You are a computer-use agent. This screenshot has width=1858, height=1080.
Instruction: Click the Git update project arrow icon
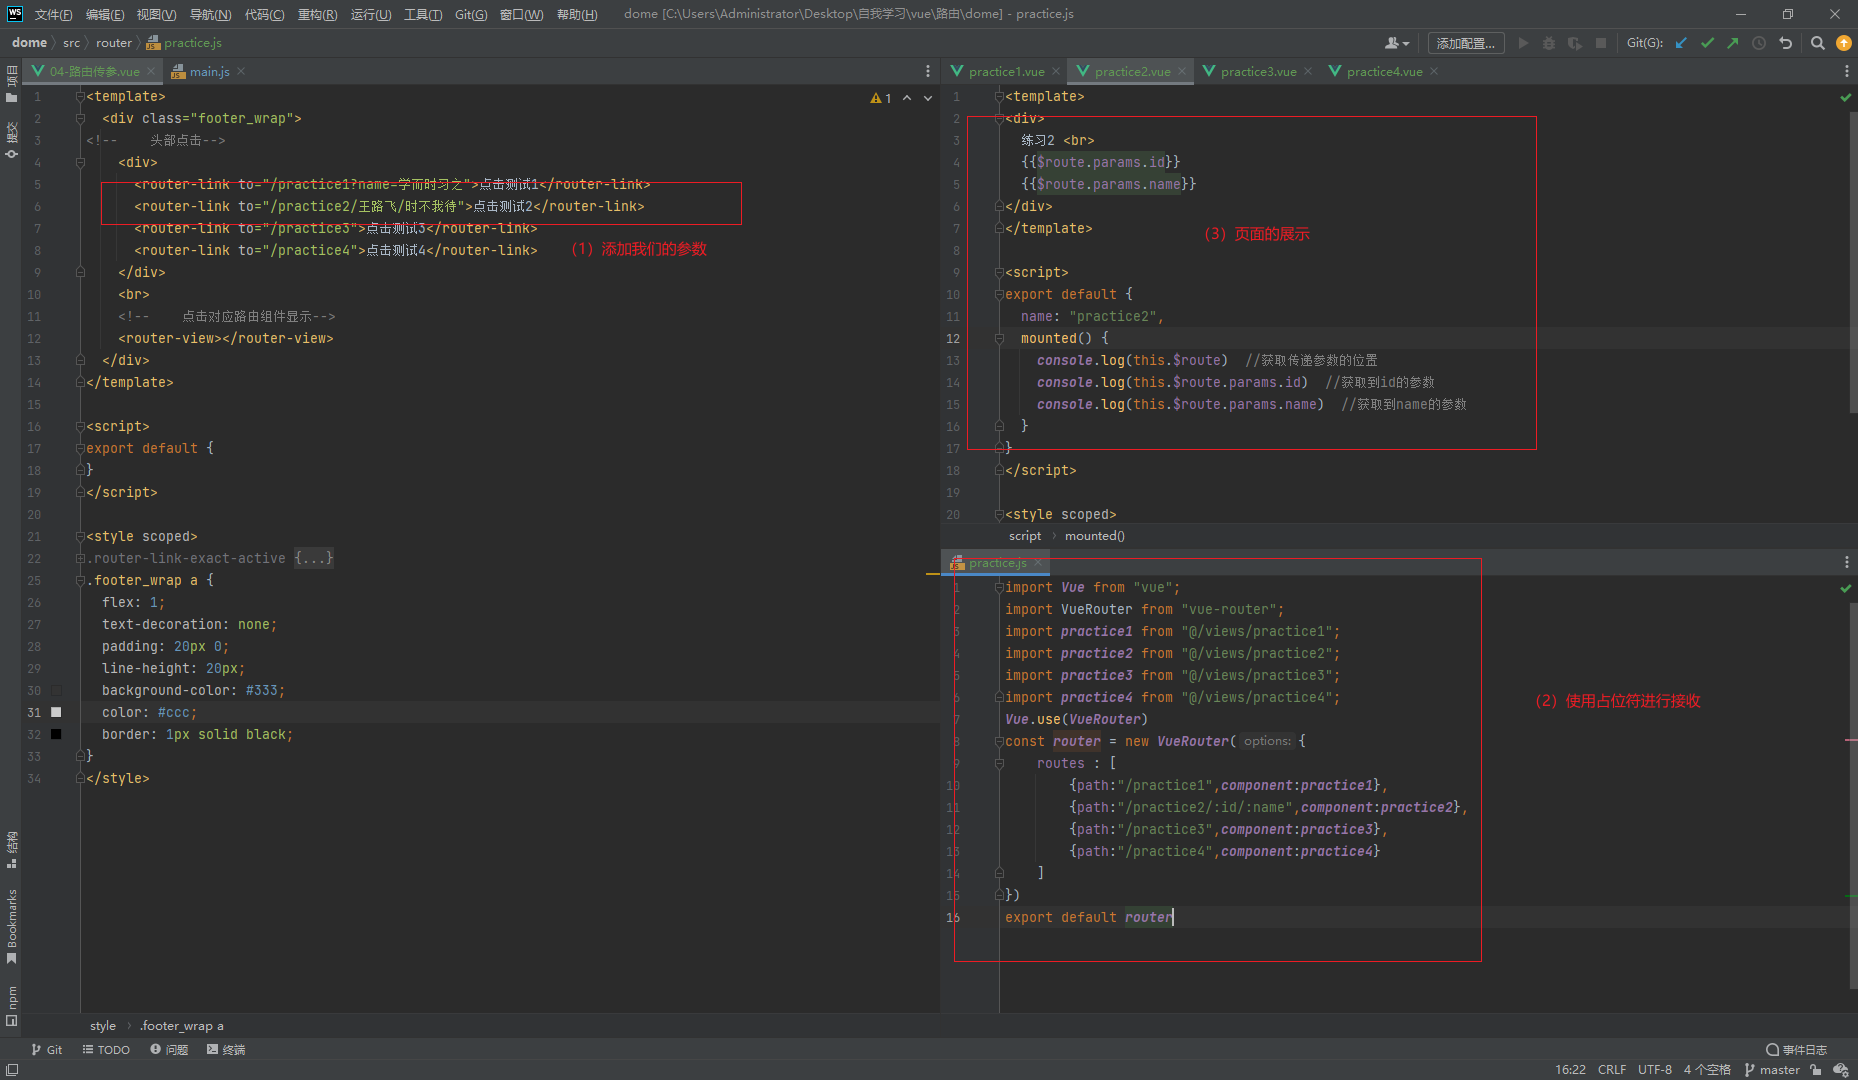1681,43
